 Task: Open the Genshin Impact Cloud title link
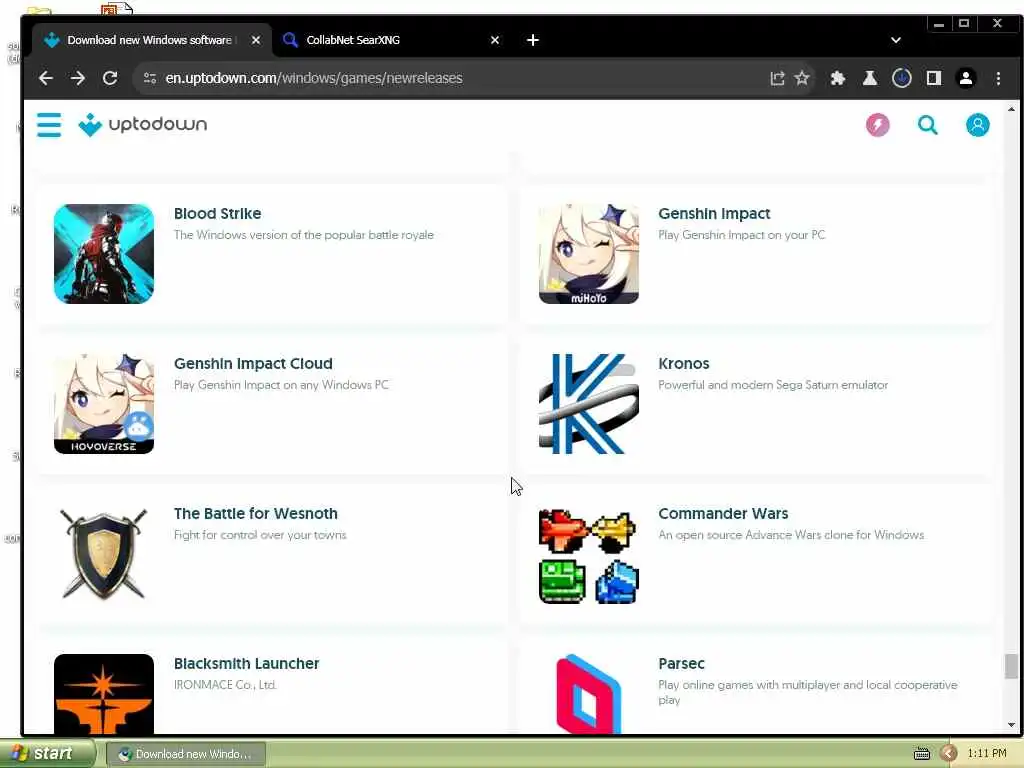click(253, 364)
